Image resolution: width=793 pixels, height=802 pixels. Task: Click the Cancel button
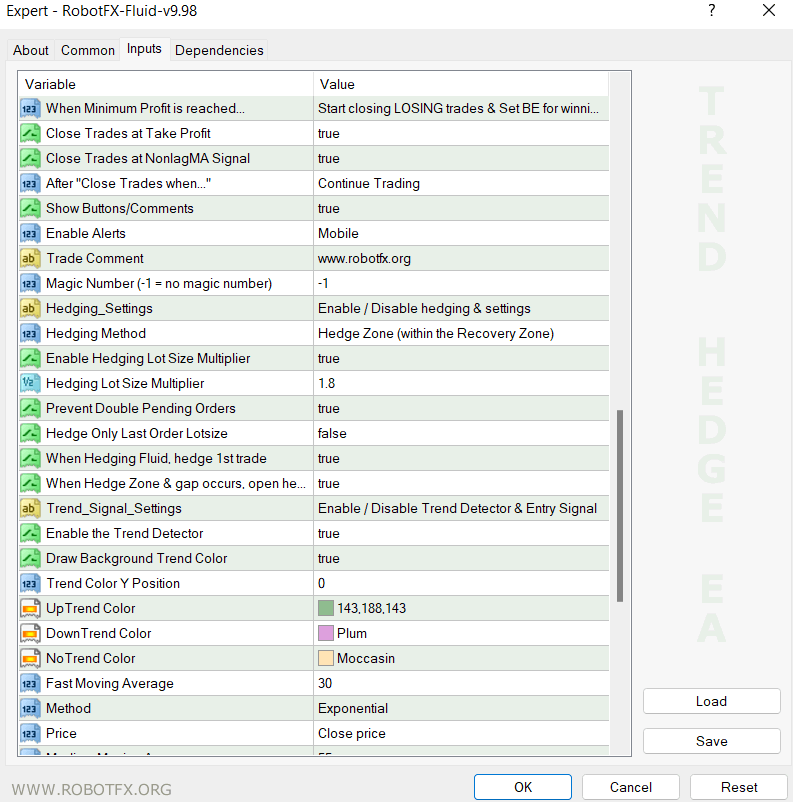[x=631, y=787]
